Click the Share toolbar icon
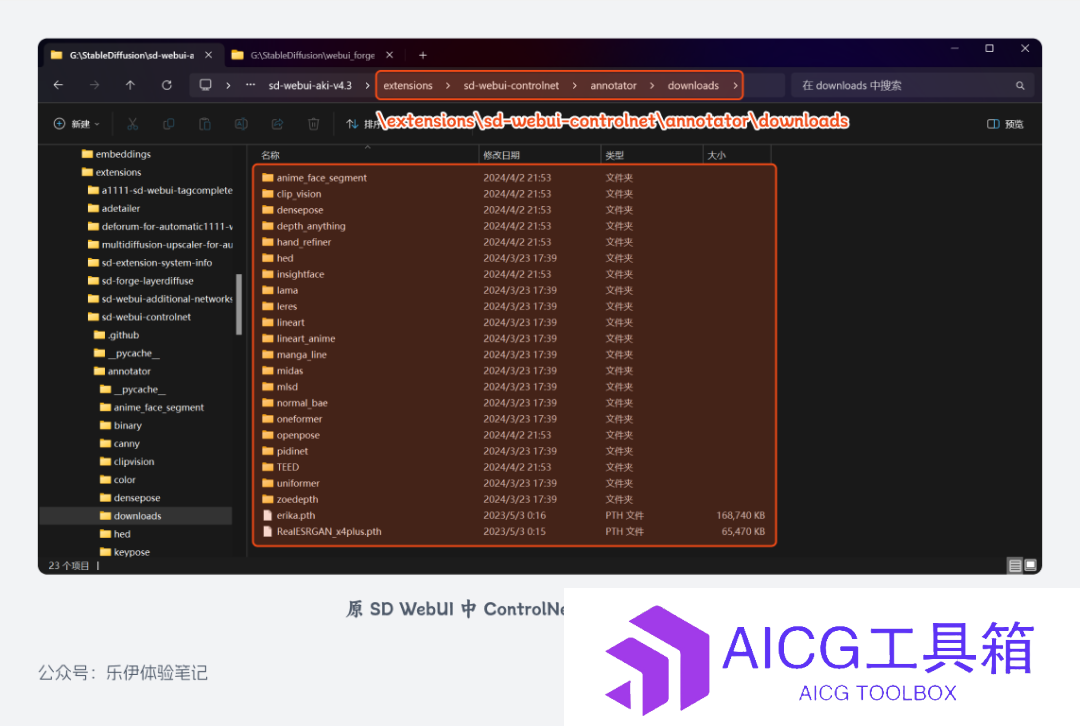 pos(277,124)
